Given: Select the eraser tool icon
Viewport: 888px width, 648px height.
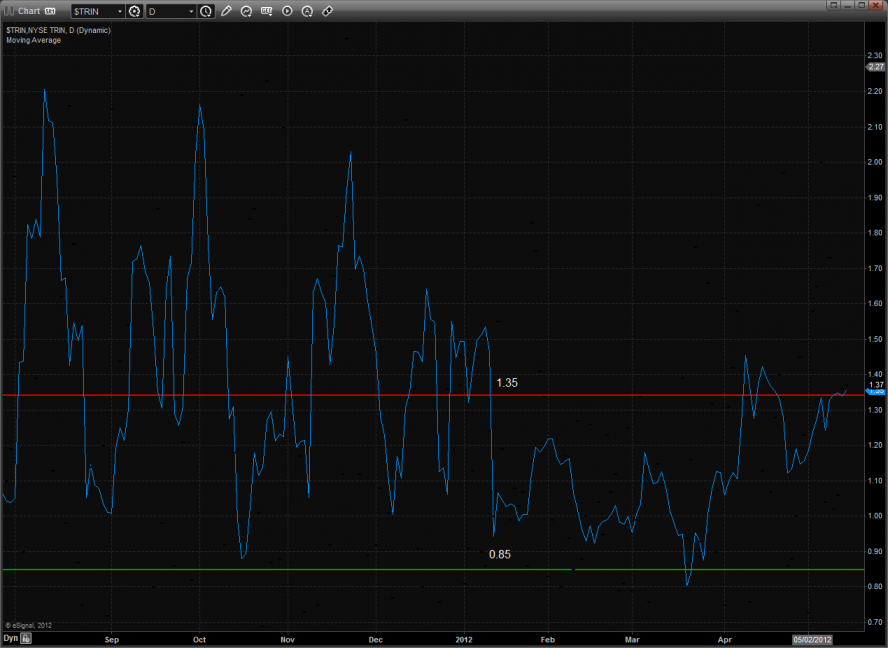Looking at the screenshot, I should [x=327, y=11].
